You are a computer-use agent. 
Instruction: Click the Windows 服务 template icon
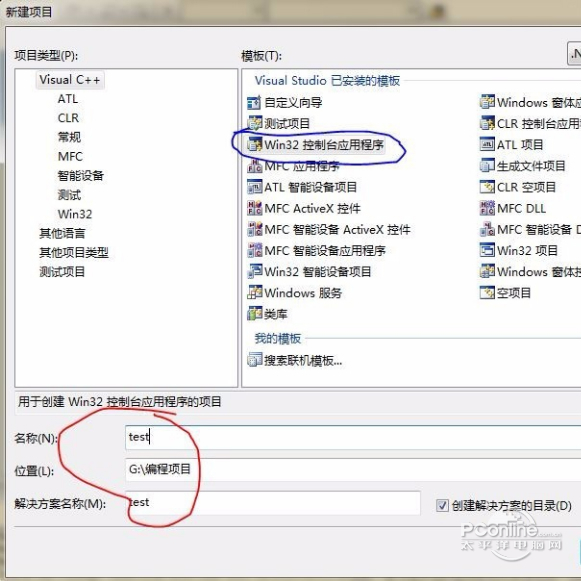(254, 292)
